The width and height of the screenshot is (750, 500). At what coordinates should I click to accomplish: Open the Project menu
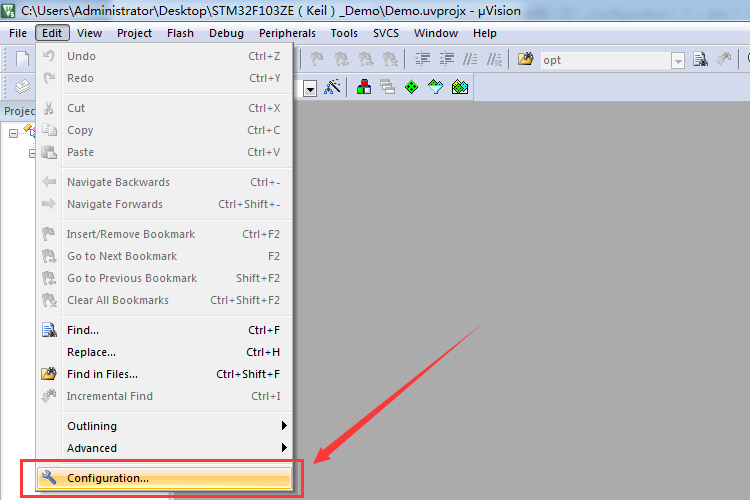134,33
